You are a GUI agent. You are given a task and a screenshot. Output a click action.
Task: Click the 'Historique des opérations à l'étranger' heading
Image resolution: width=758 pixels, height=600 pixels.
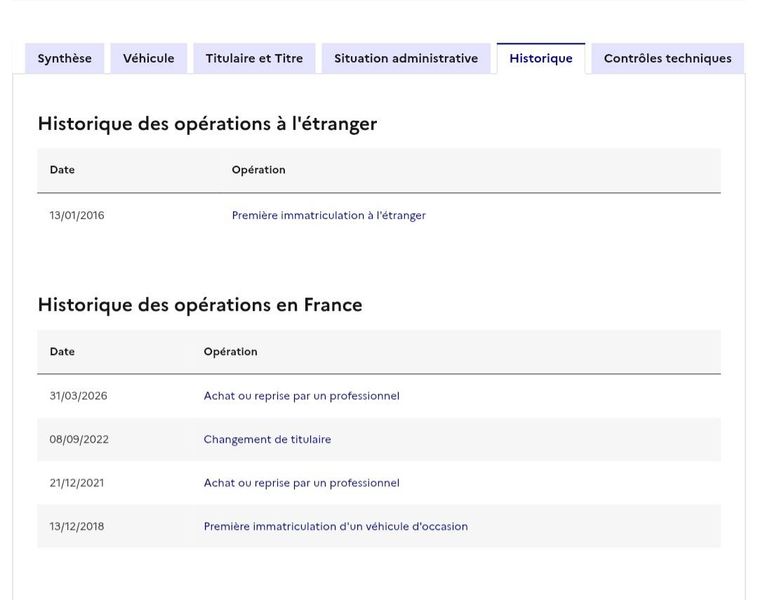pyautogui.click(x=207, y=124)
